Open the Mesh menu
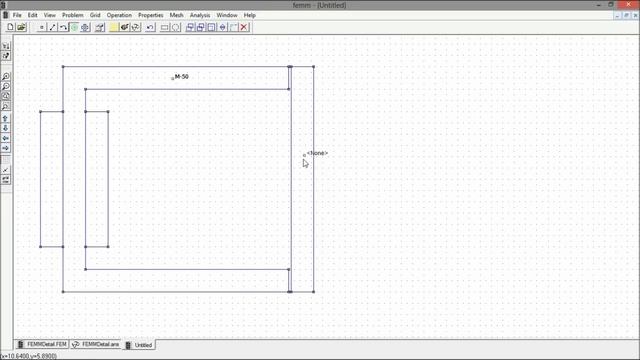 [176, 15]
